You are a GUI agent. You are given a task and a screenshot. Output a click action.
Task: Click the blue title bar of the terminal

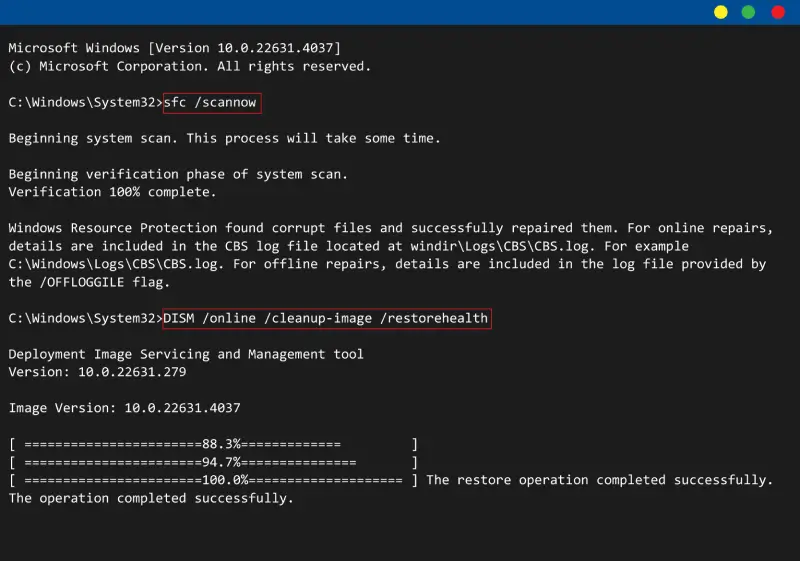coord(350,12)
